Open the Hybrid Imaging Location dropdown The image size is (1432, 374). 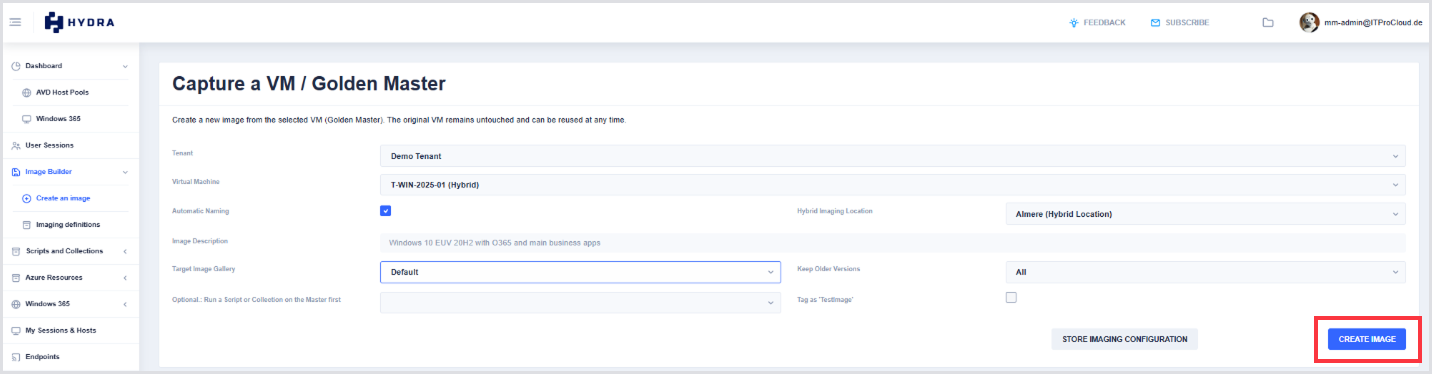click(1205, 214)
